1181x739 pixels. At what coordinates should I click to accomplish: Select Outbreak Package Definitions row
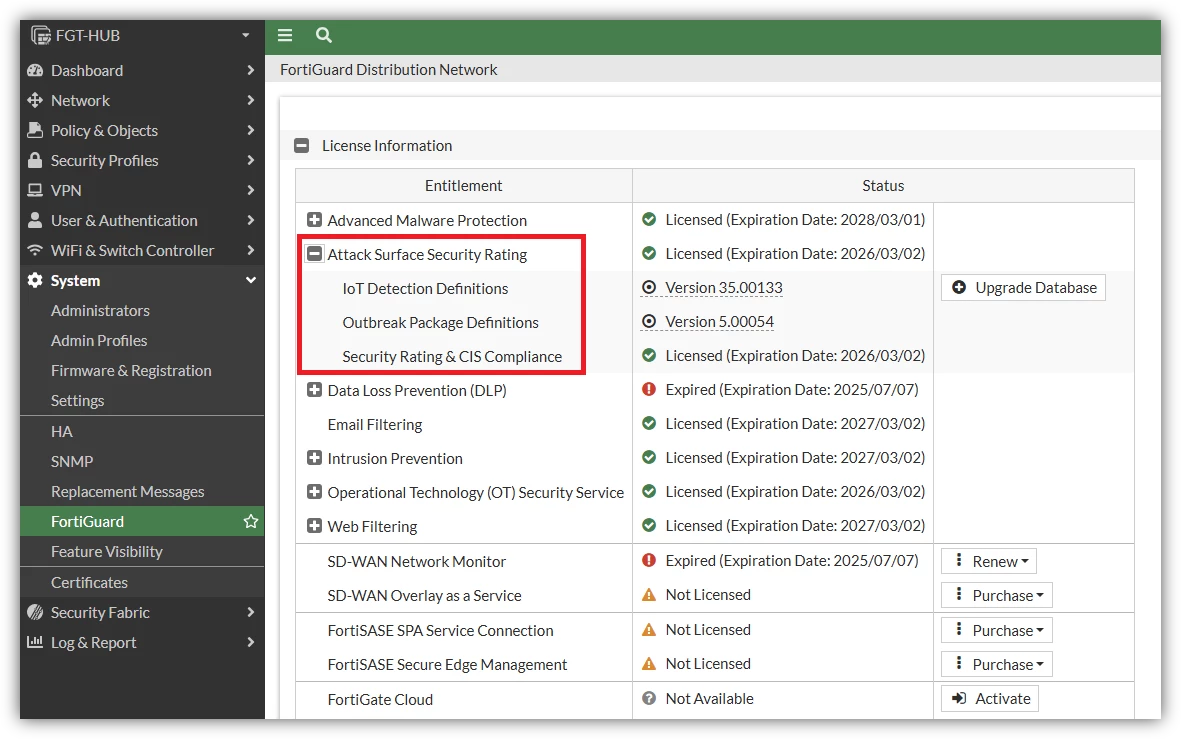[x=441, y=322]
